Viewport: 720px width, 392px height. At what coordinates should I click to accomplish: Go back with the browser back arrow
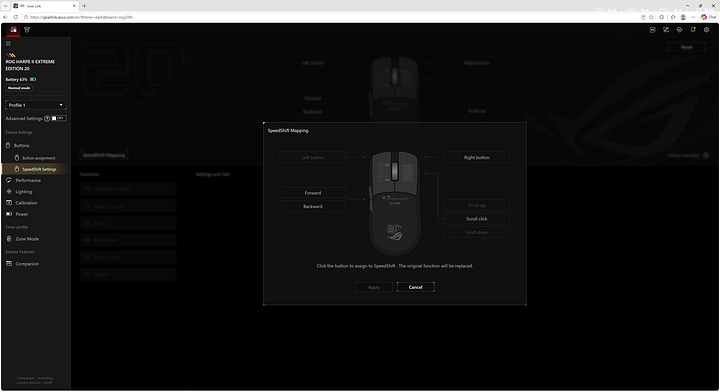pyautogui.click(x=6, y=17)
